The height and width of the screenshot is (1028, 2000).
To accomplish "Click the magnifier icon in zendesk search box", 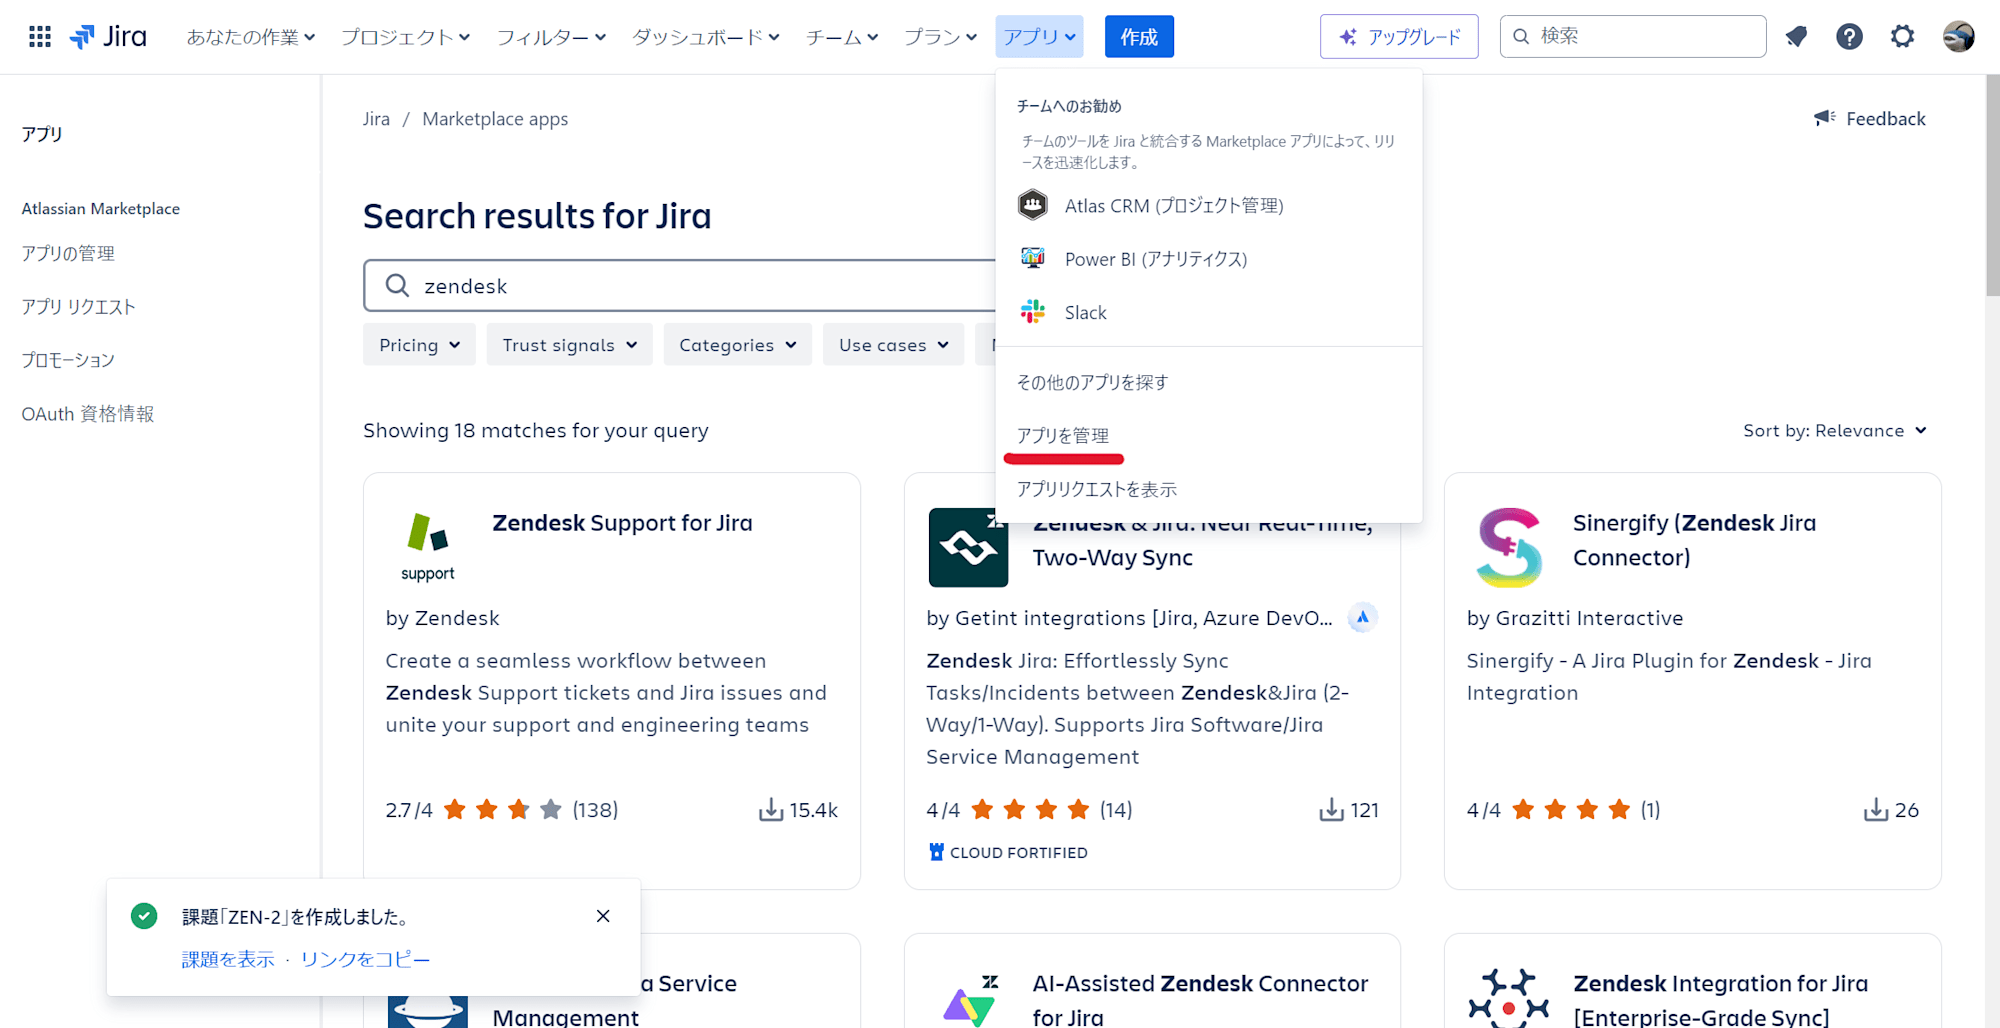I will click(397, 286).
